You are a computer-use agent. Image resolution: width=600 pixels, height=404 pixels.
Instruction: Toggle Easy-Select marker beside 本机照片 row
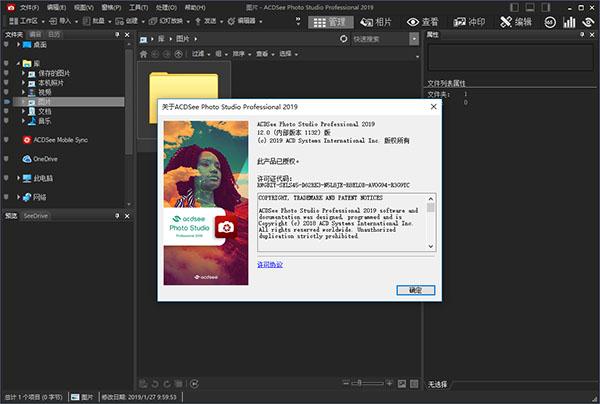click(6, 83)
